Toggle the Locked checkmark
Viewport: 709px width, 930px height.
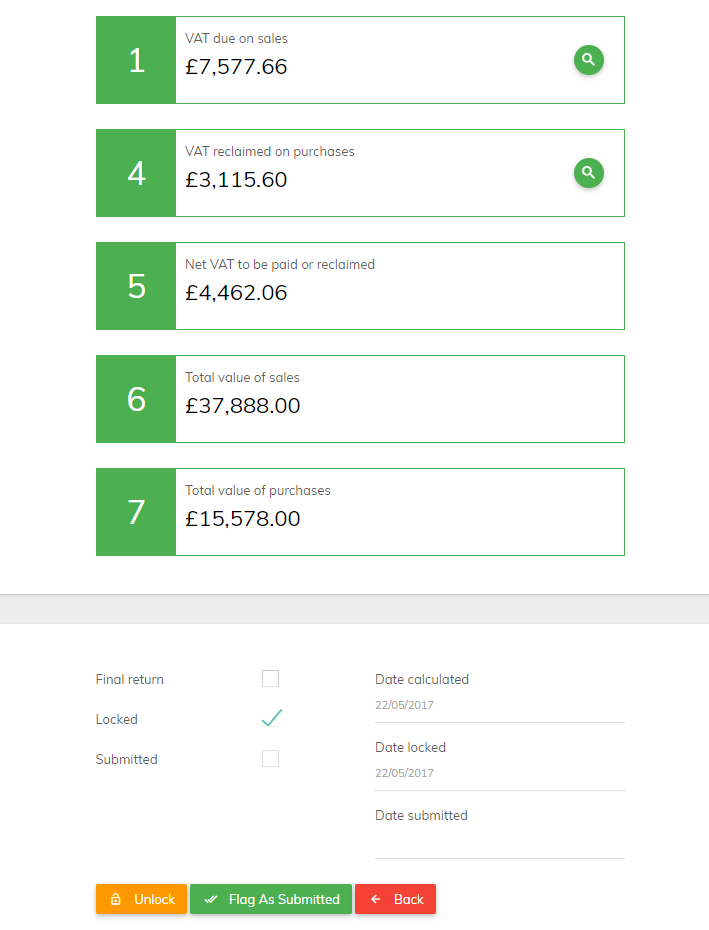pyautogui.click(x=272, y=718)
